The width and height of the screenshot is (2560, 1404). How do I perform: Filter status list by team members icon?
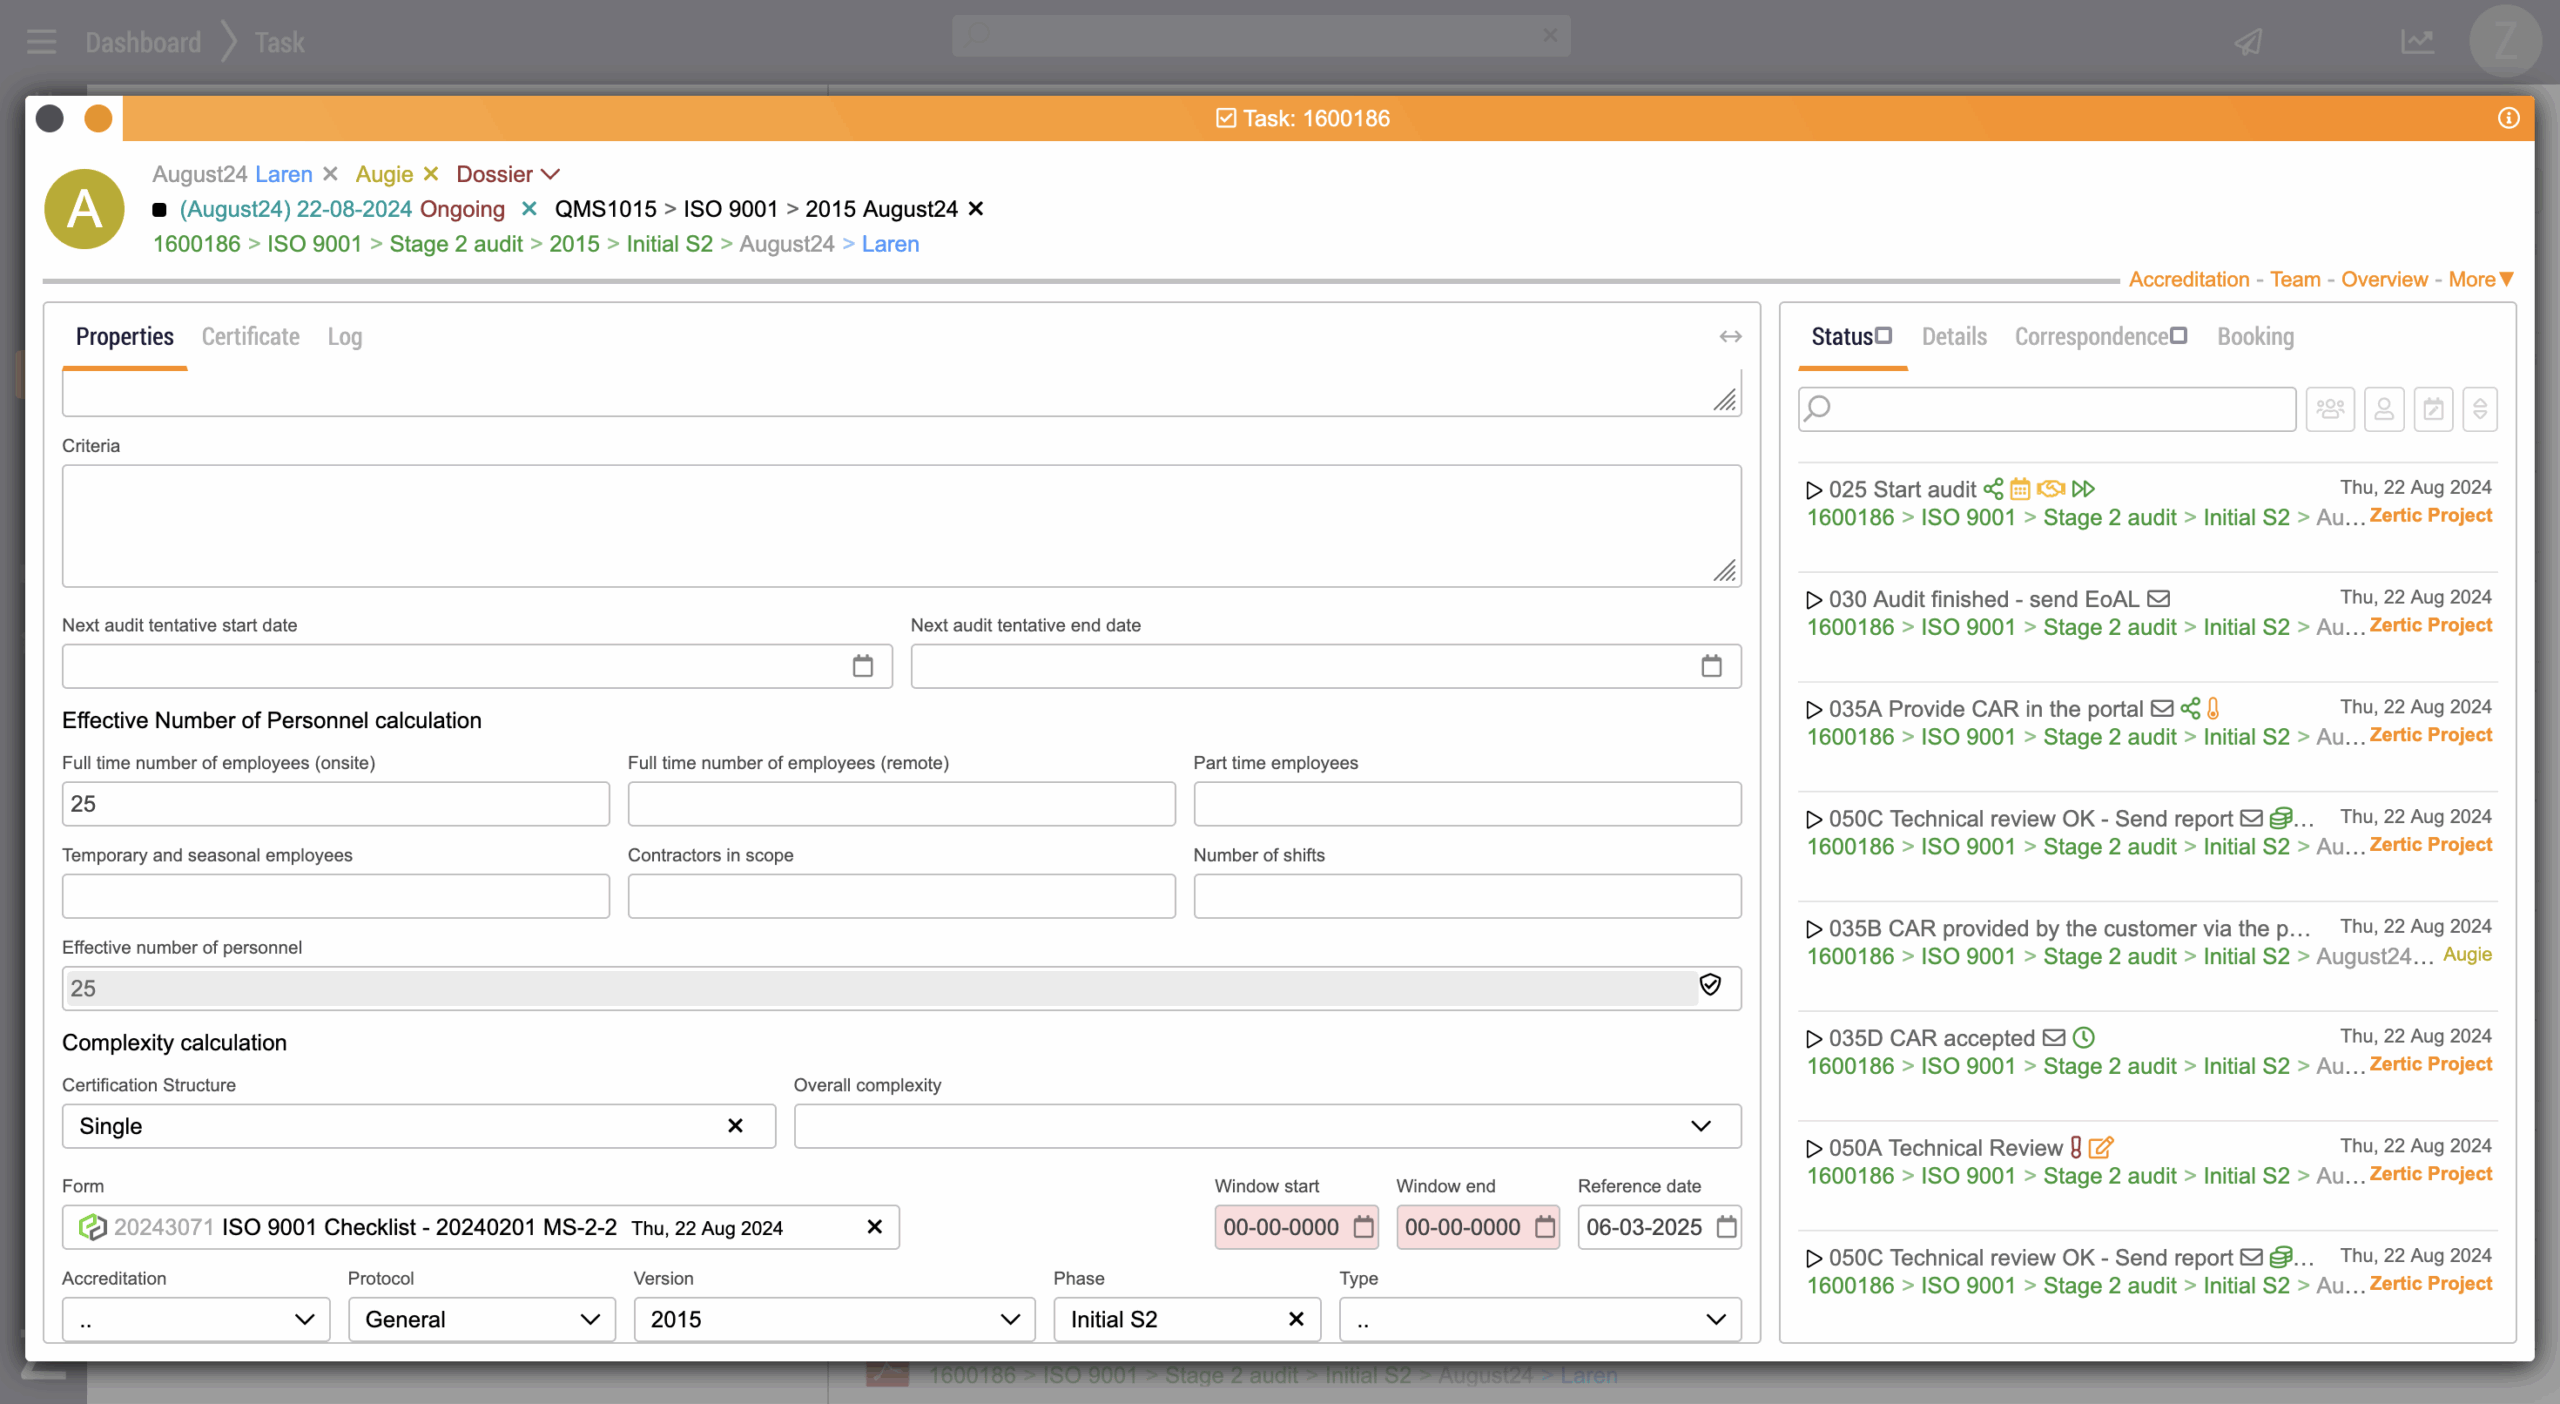pos(2329,408)
